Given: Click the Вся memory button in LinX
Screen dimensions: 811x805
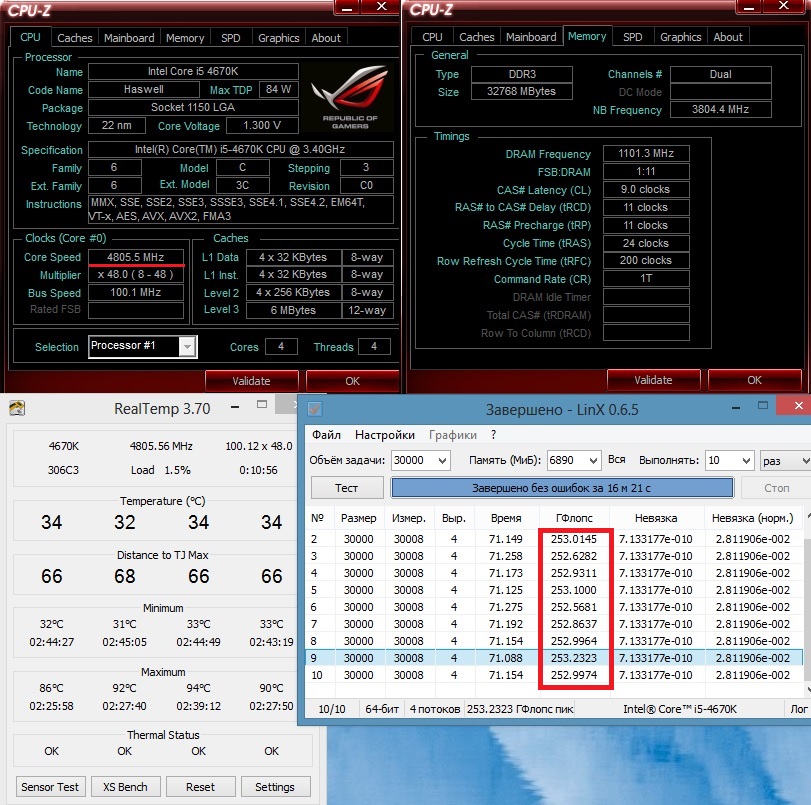Looking at the screenshot, I should coord(617,459).
